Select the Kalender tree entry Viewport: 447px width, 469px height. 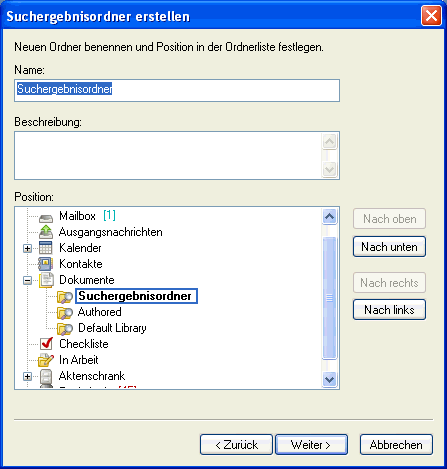(x=80, y=248)
